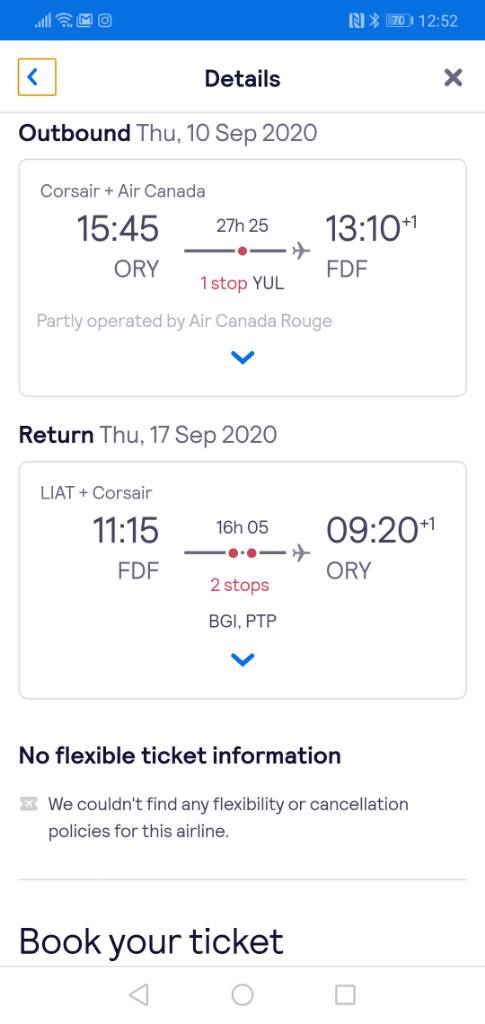The width and height of the screenshot is (485, 1024).
Task: Open the Corsair + Air Canada outbound card
Action: 242,278
